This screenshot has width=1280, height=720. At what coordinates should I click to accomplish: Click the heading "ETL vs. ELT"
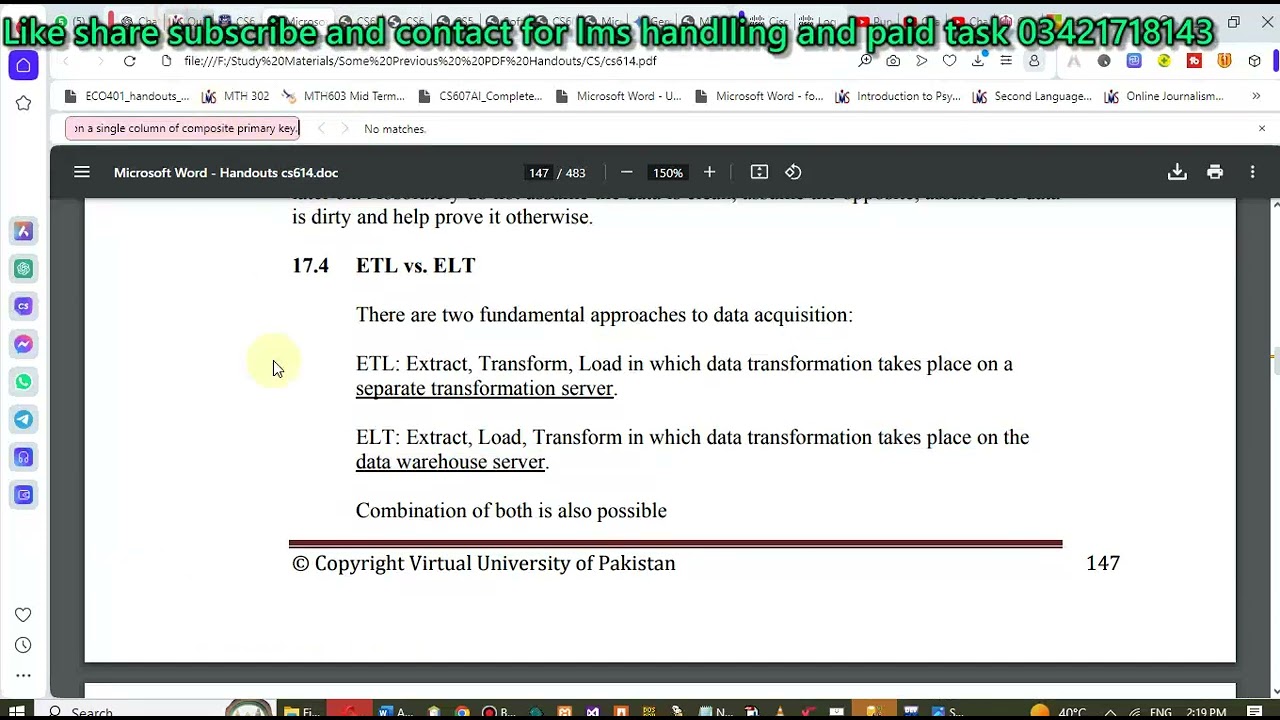coord(415,266)
